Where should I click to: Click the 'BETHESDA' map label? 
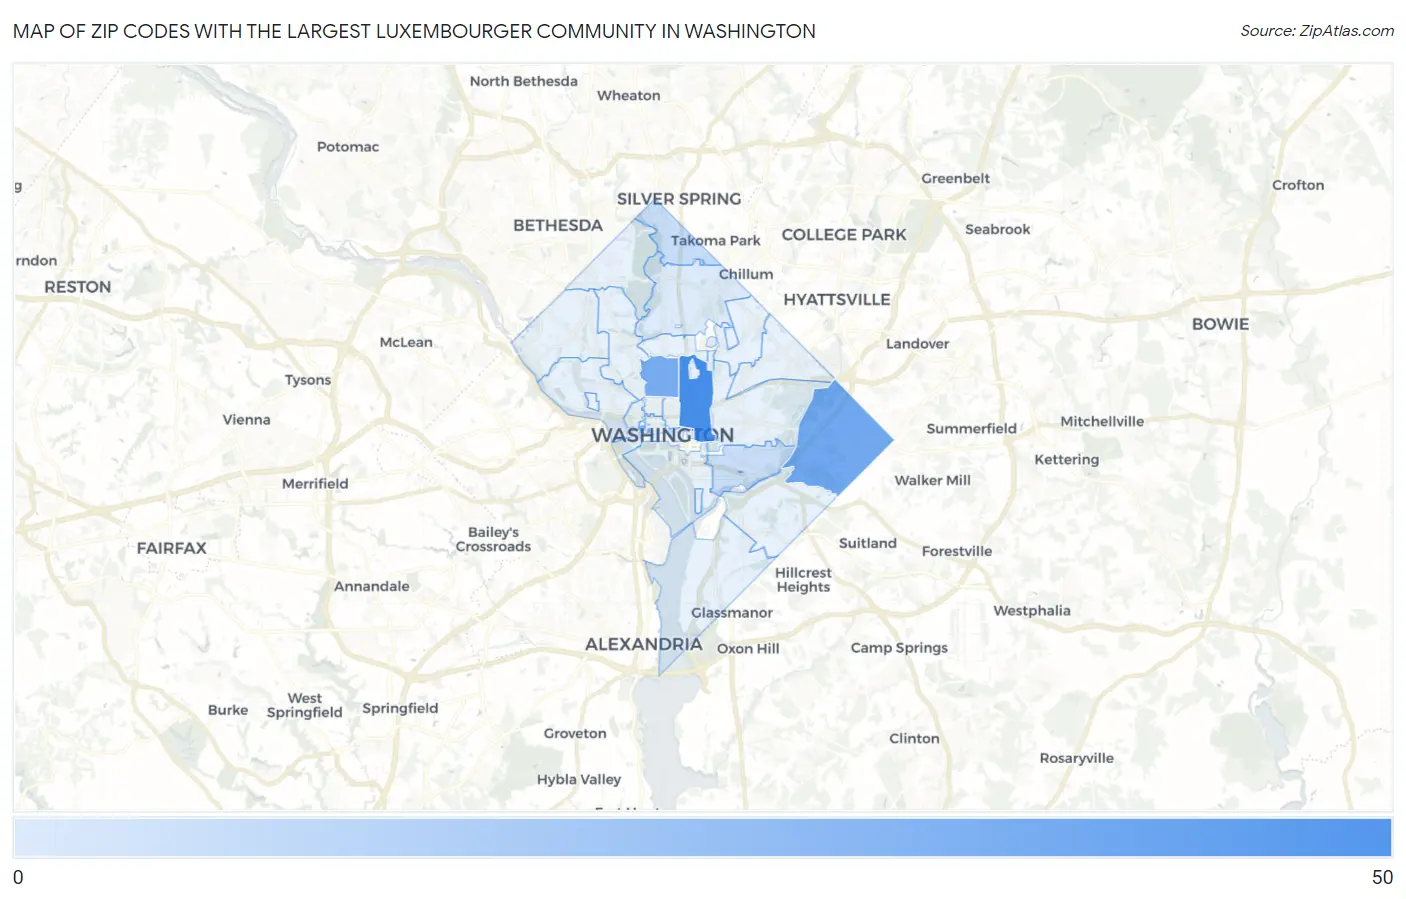click(x=558, y=226)
